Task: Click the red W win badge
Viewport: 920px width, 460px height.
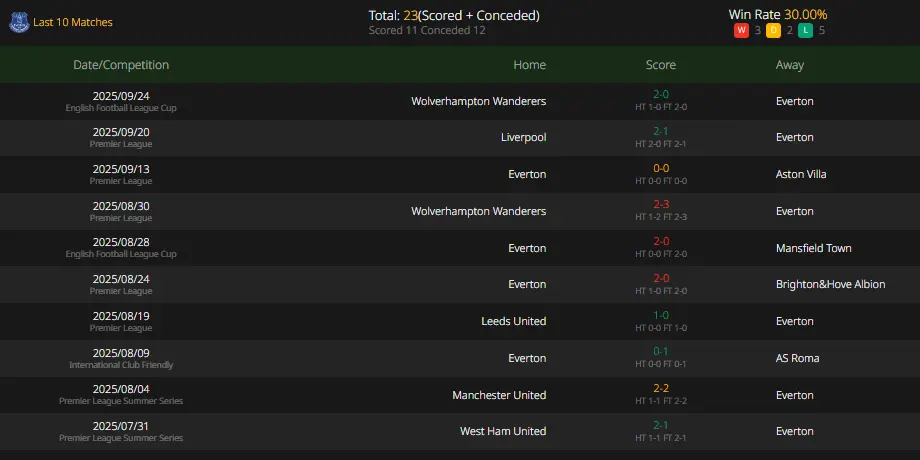Action: (741, 31)
